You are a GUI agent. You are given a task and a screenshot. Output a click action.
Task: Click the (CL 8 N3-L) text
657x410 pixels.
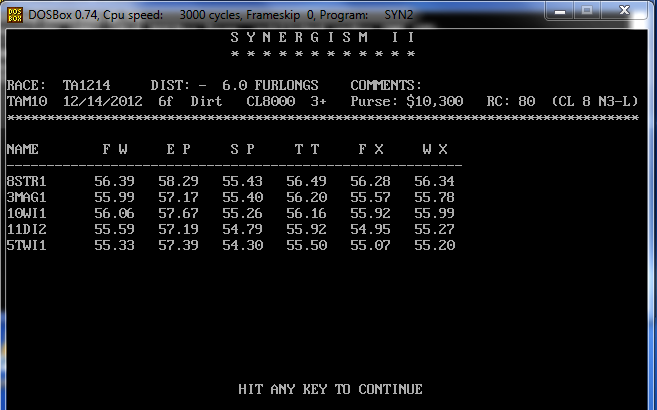[x=595, y=101]
